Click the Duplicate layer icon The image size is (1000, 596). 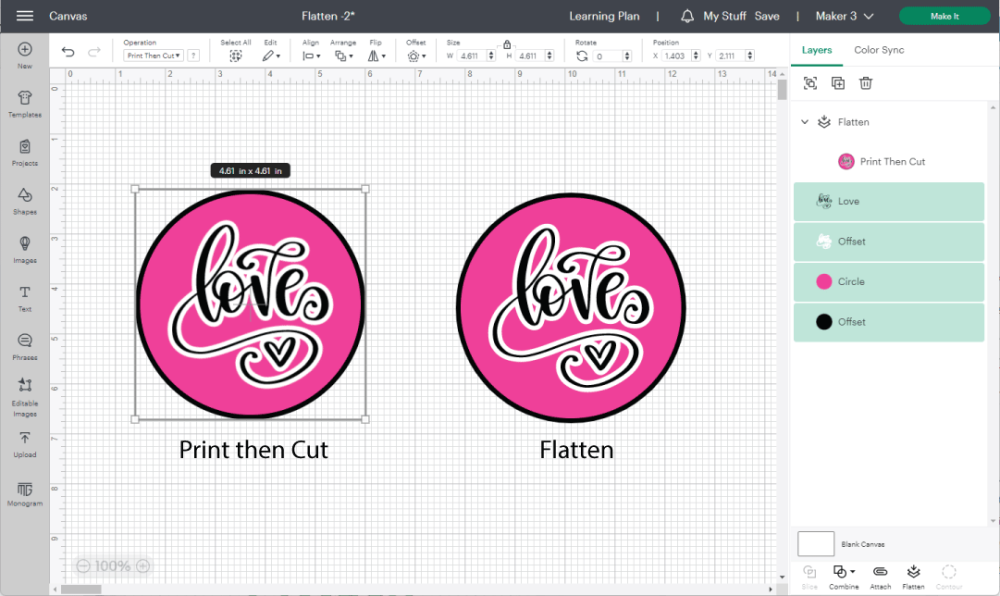[838, 83]
